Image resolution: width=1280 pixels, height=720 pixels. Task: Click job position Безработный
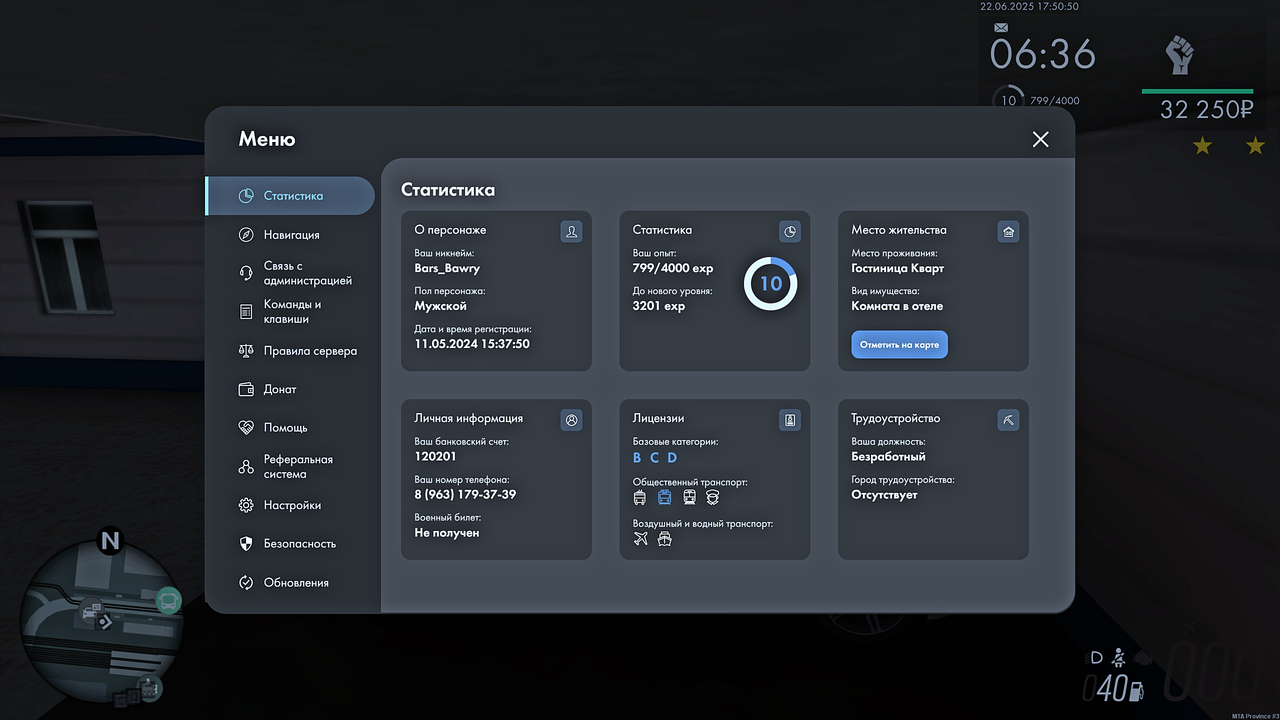(x=888, y=456)
